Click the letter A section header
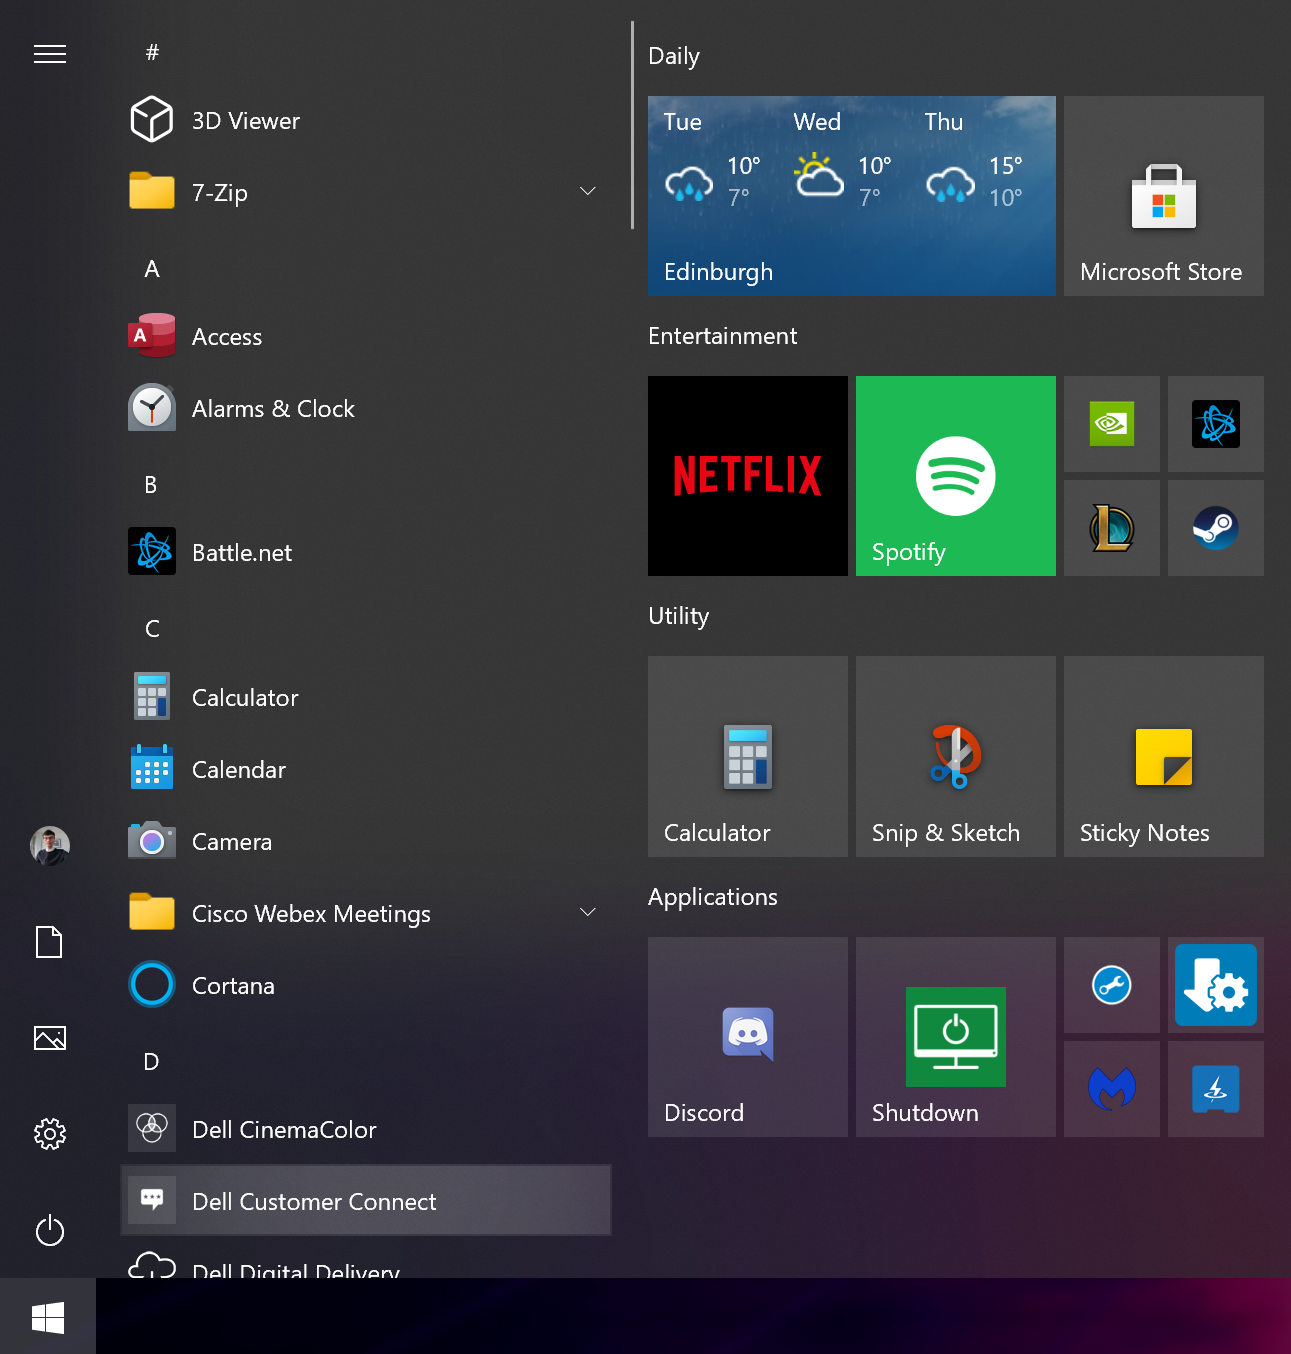 tap(152, 269)
